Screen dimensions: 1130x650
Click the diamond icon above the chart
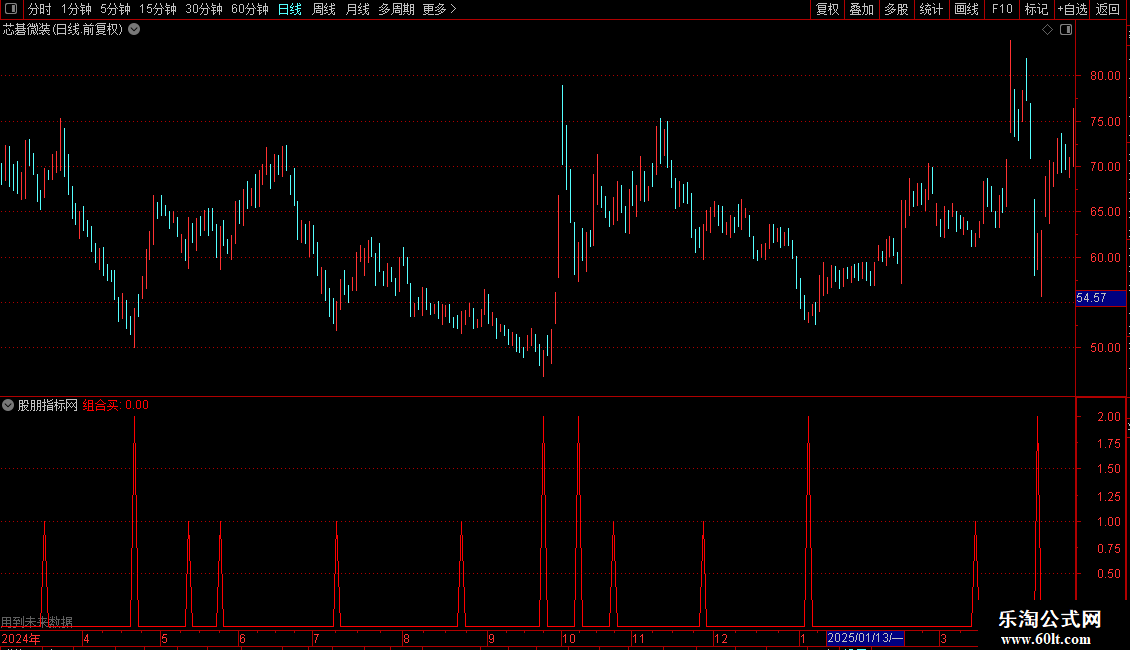[x=1047, y=30]
